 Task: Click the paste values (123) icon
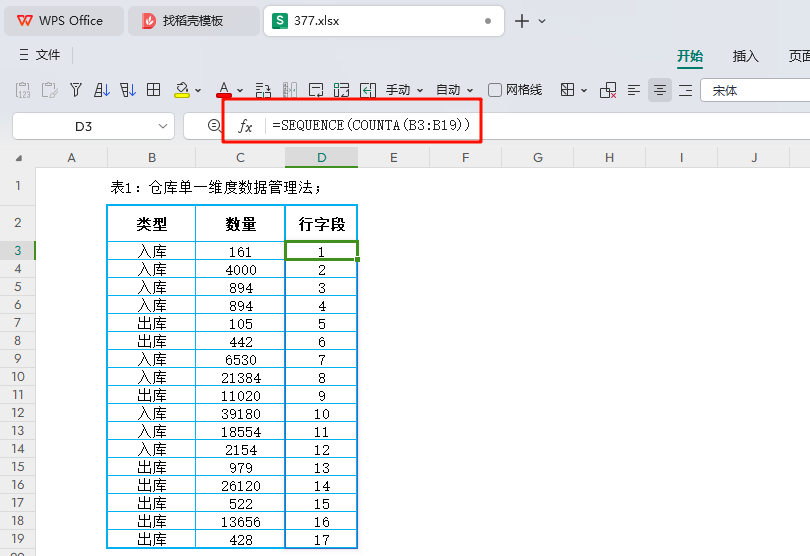point(23,90)
